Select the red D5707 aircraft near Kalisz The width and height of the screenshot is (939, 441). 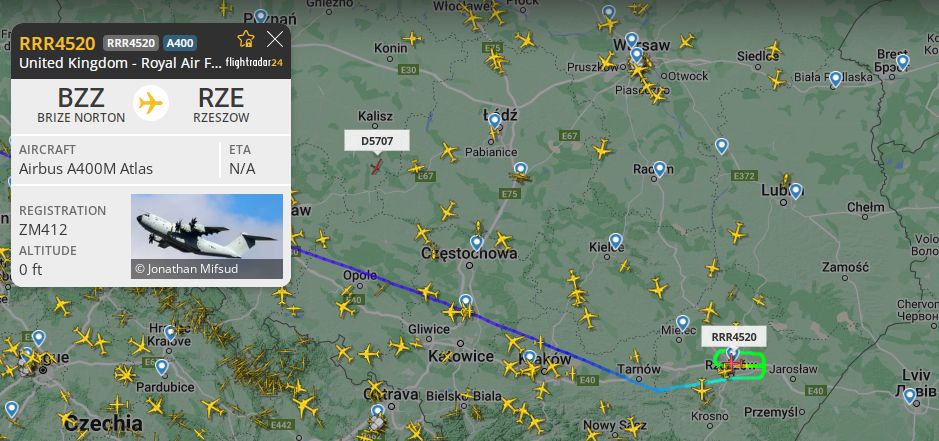click(x=376, y=167)
